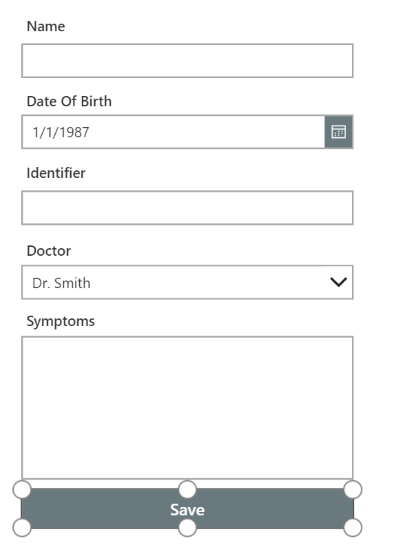Image resolution: width=395 pixels, height=553 pixels.
Task: Select the Symptoms label
Action: [x=61, y=322]
